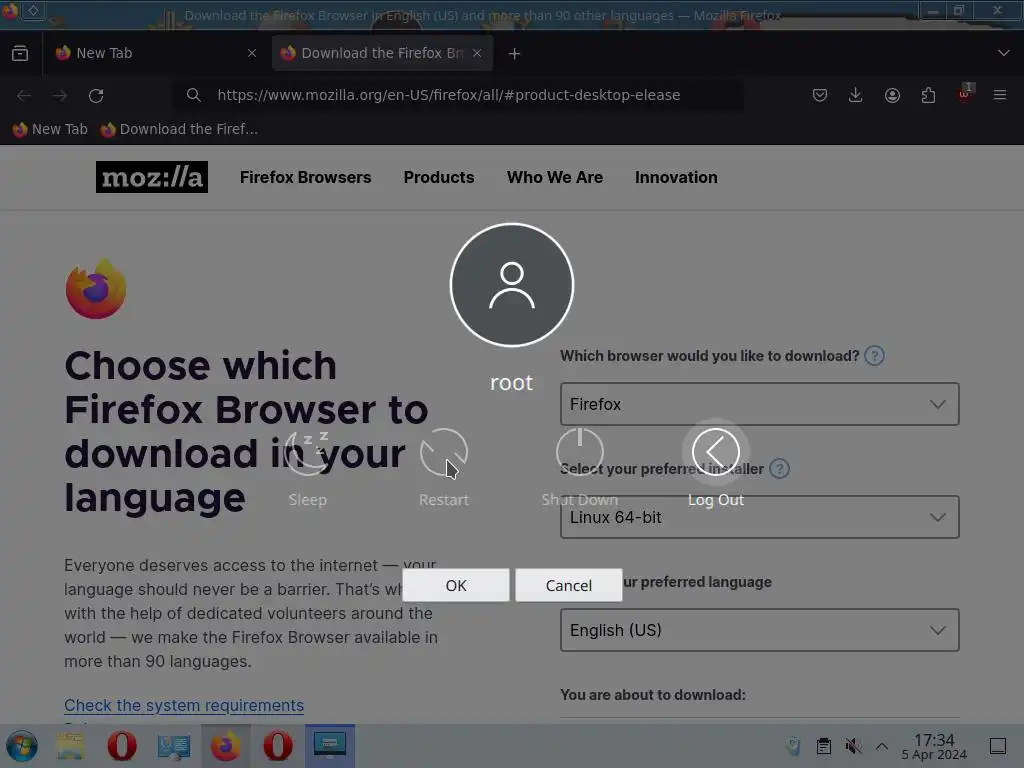This screenshot has width=1024, height=768.
Task: Open the start menu launcher
Action: tap(22, 746)
